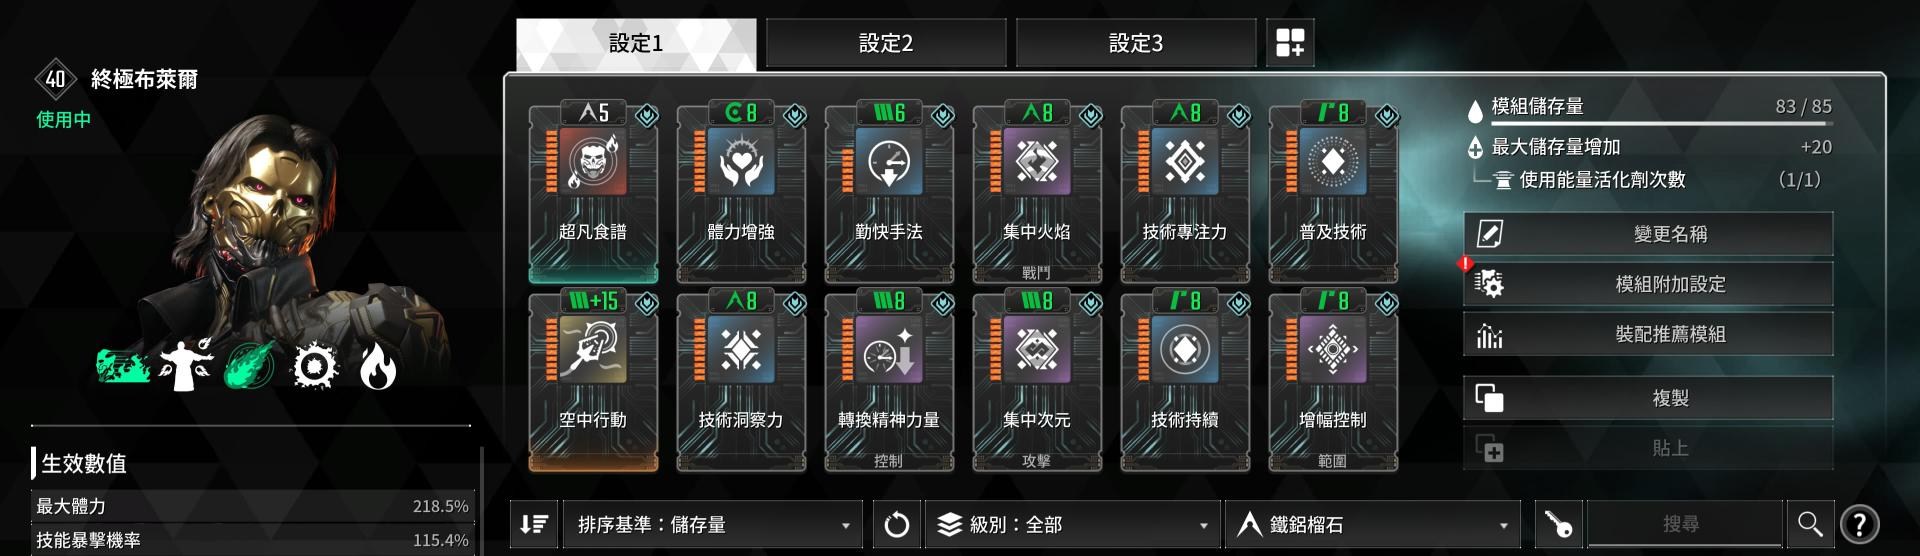Click the reset filters circular arrow icon
The height and width of the screenshot is (556, 1920).
897,524
